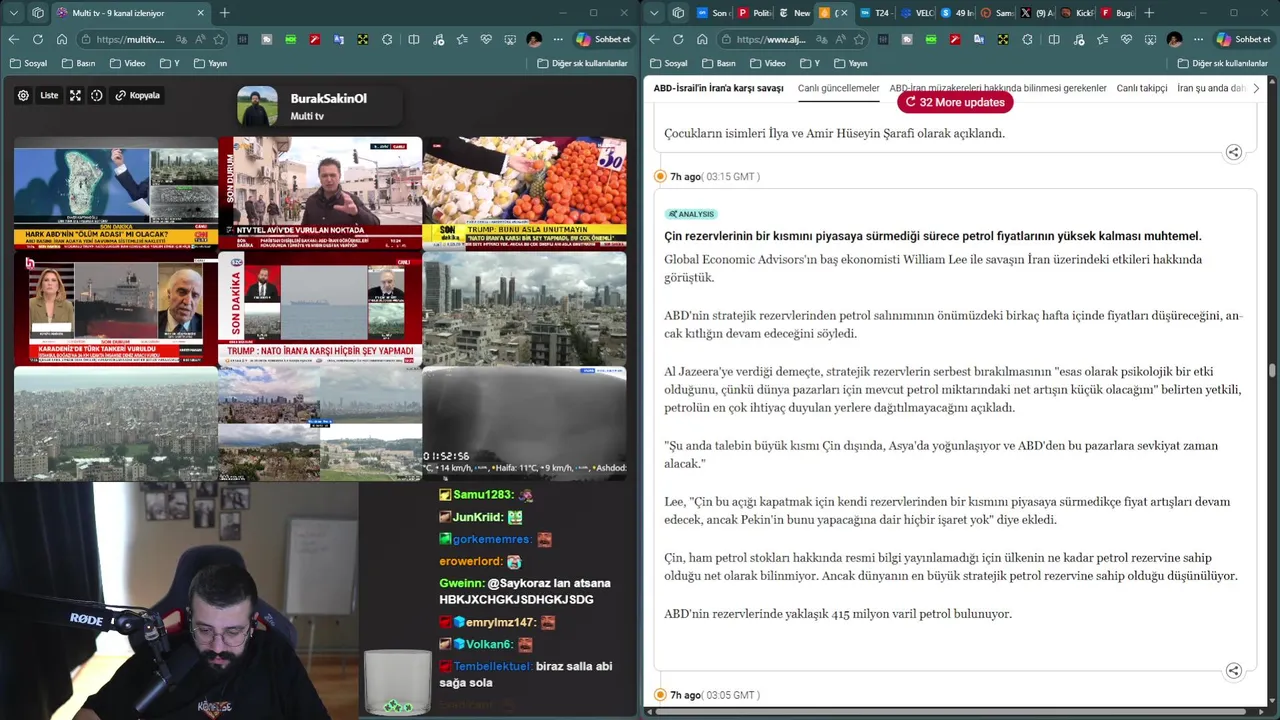Open Diğer sık kullanılanlar folder in left window

pos(583,63)
